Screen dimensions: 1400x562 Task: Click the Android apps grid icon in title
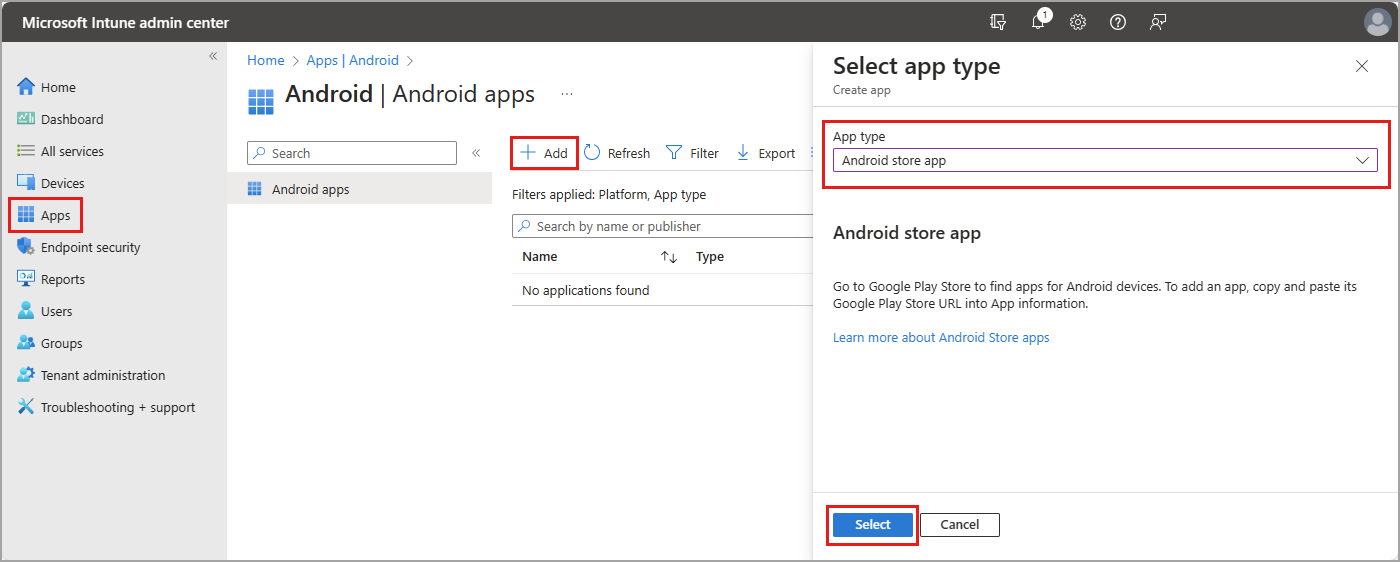[x=260, y=100]
